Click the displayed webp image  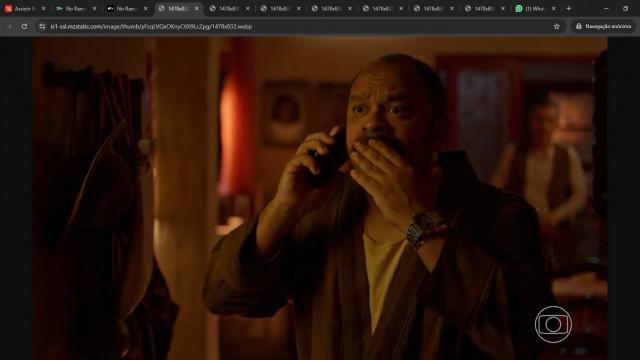tap(320, 198)
